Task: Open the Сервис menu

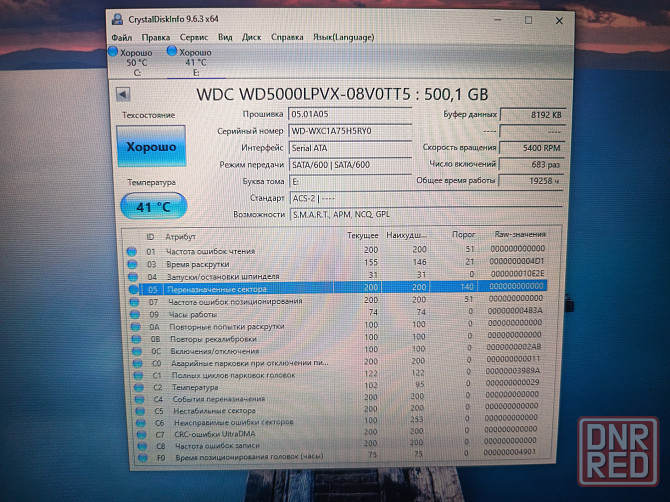Action: pos(194,37)
